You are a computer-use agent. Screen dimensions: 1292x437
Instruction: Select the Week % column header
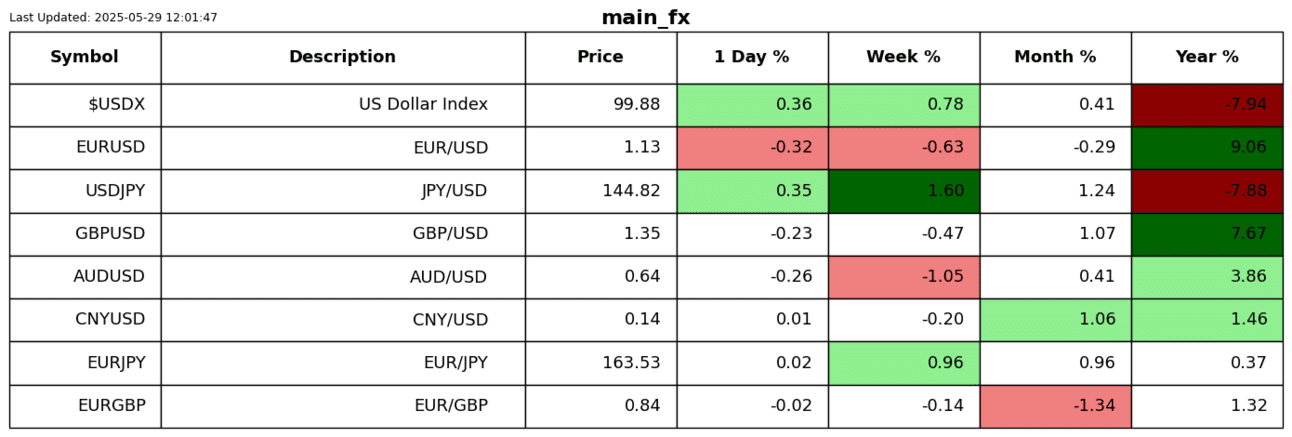[903, 57]
